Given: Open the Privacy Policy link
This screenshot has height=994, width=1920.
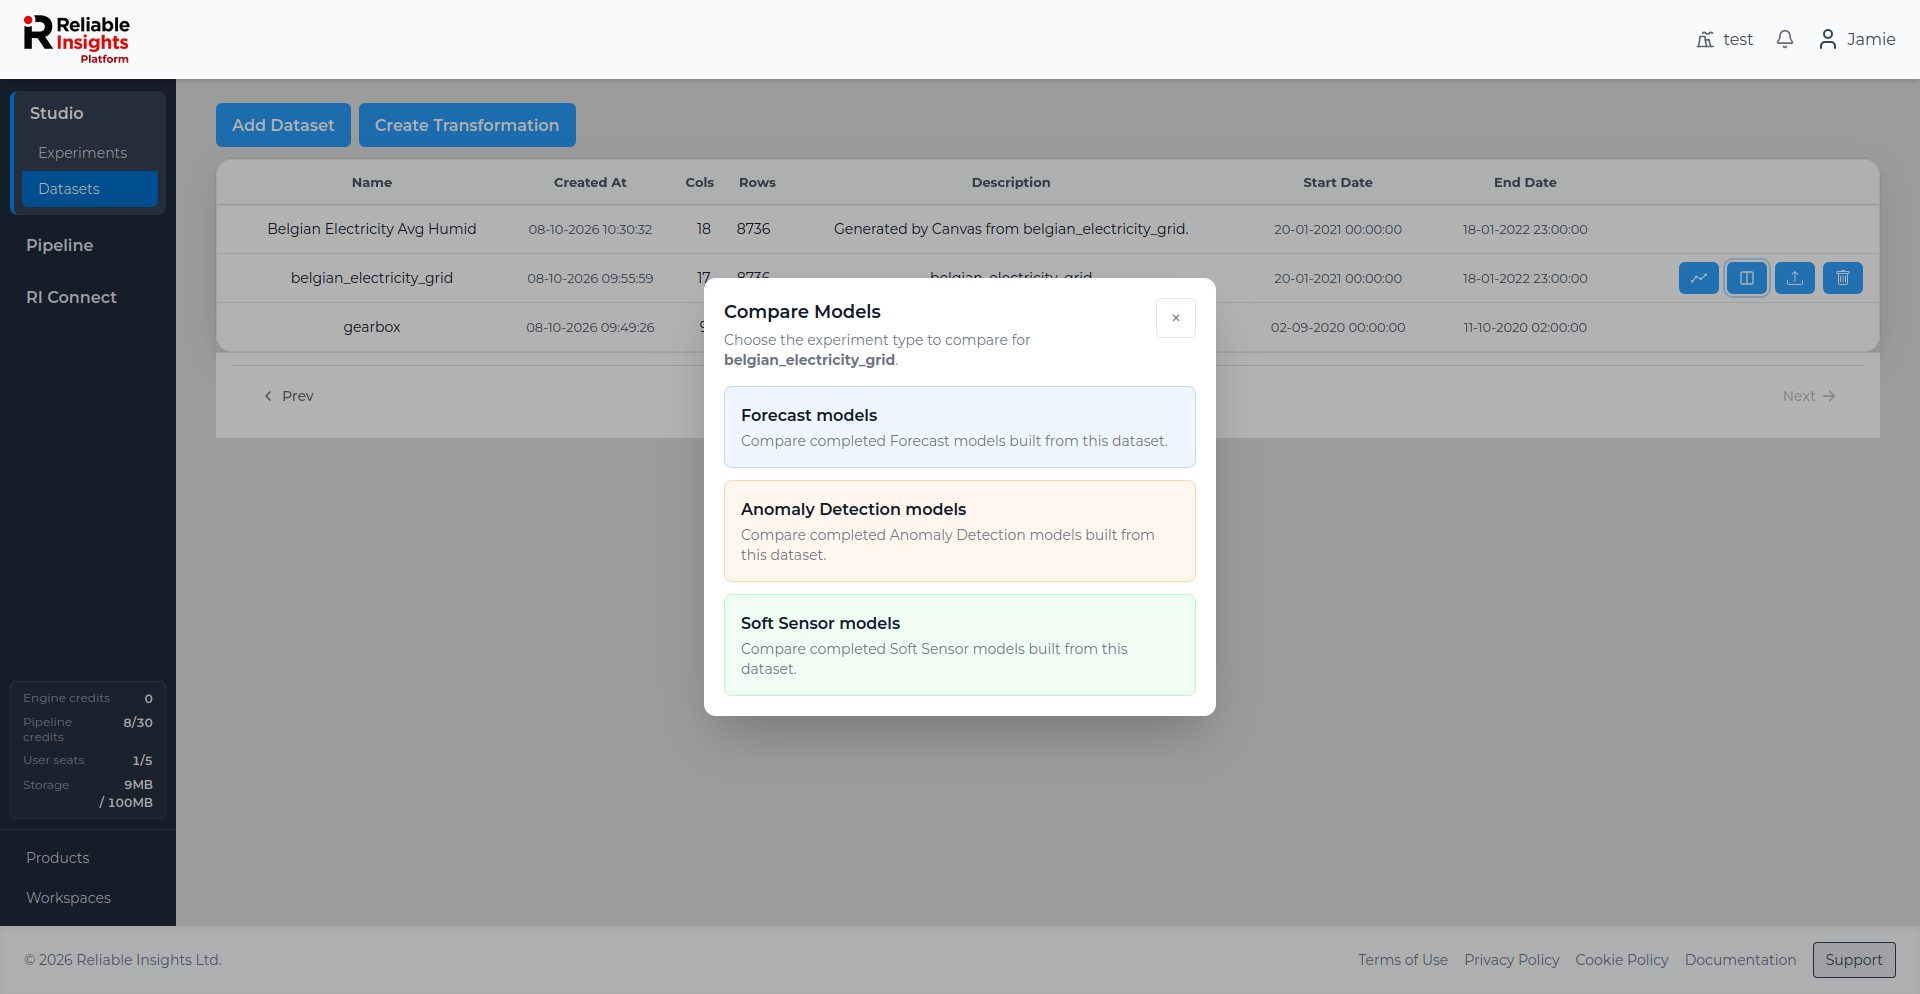Looking at the screenshot, I should (x=1512, y=960).
